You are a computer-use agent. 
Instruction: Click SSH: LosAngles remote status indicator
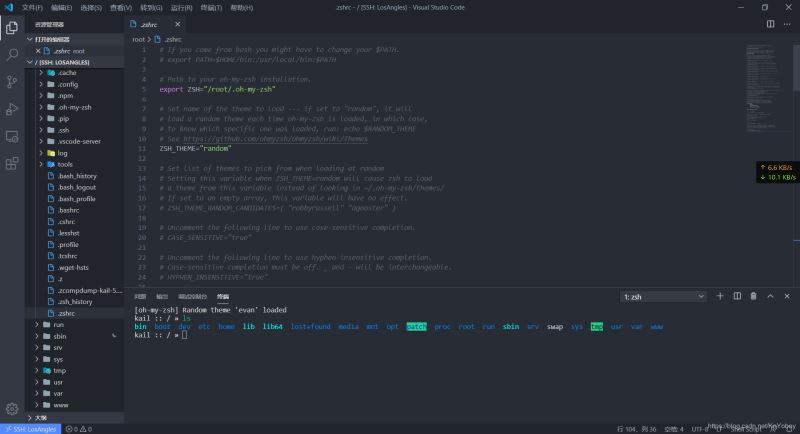coord(30,428)
